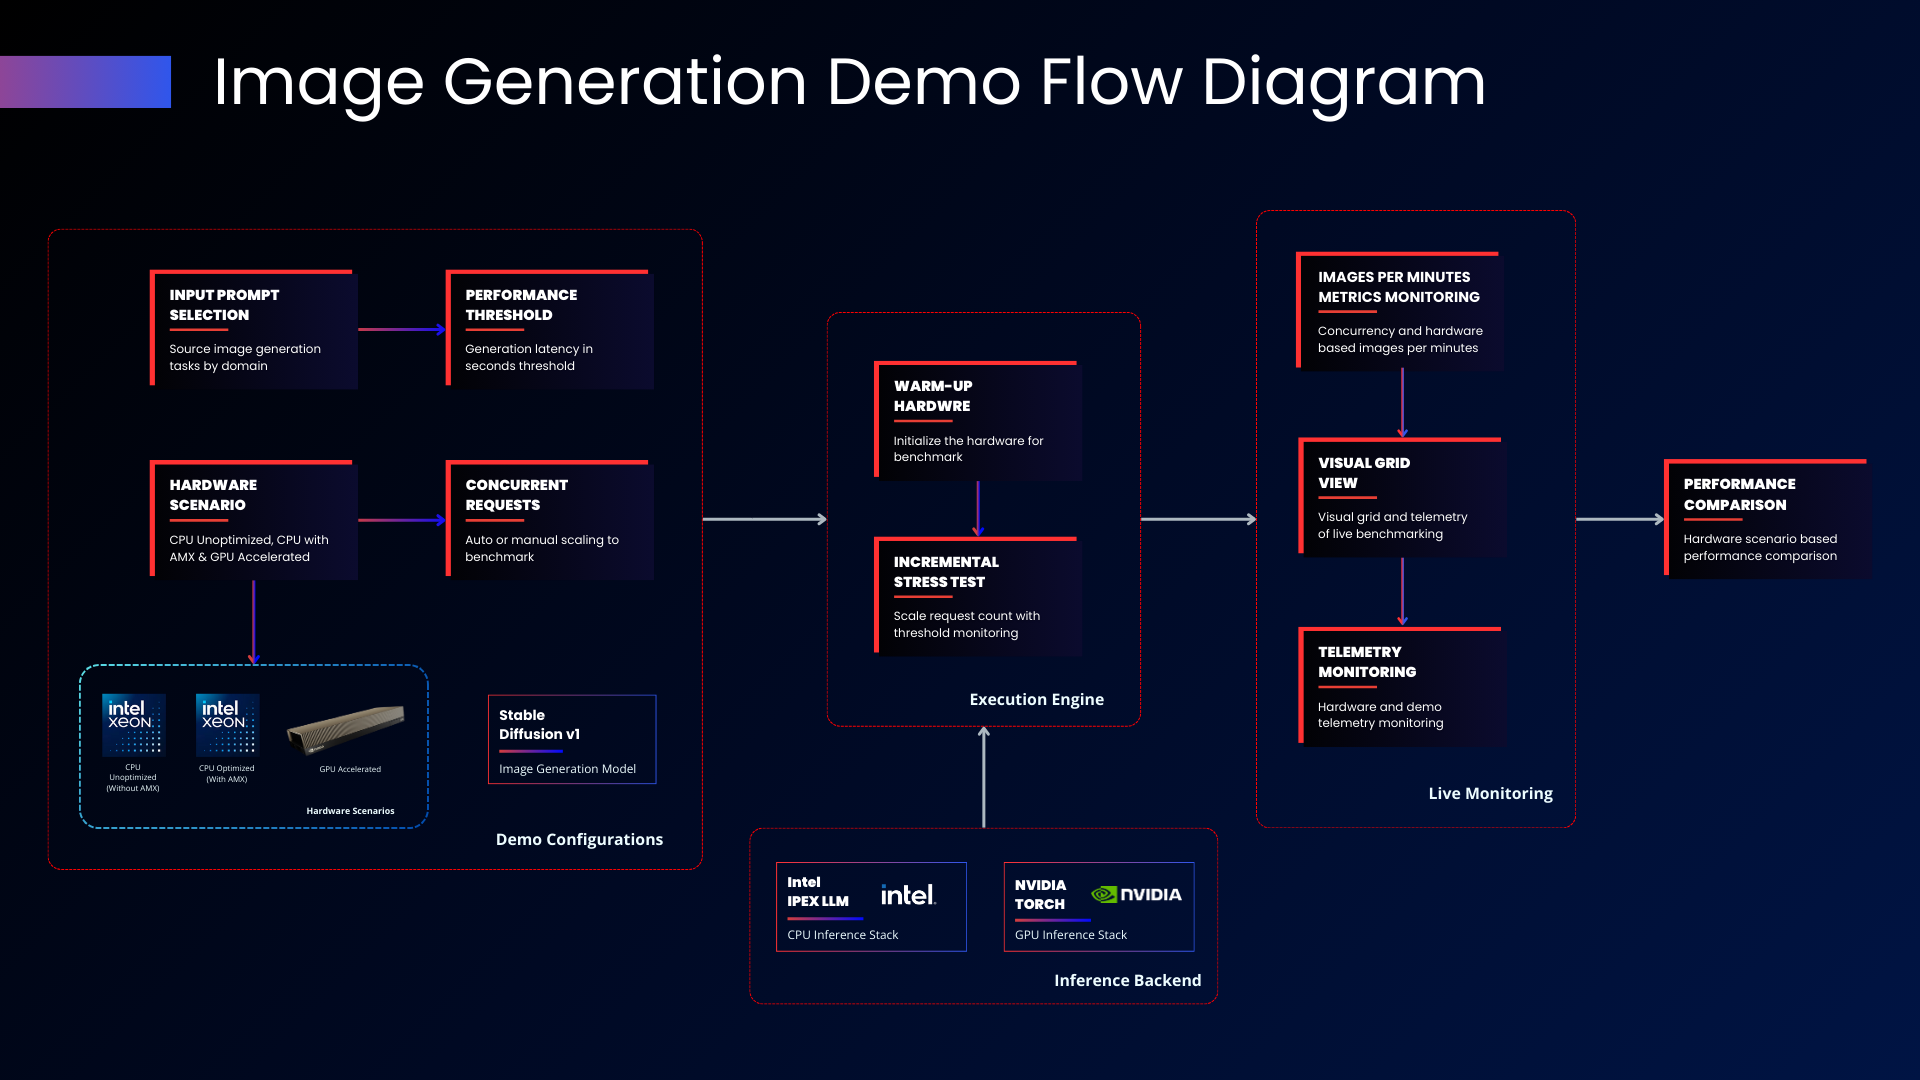Click the CPU Optimized with AMX Xeon icon

[x=227, y=724]
